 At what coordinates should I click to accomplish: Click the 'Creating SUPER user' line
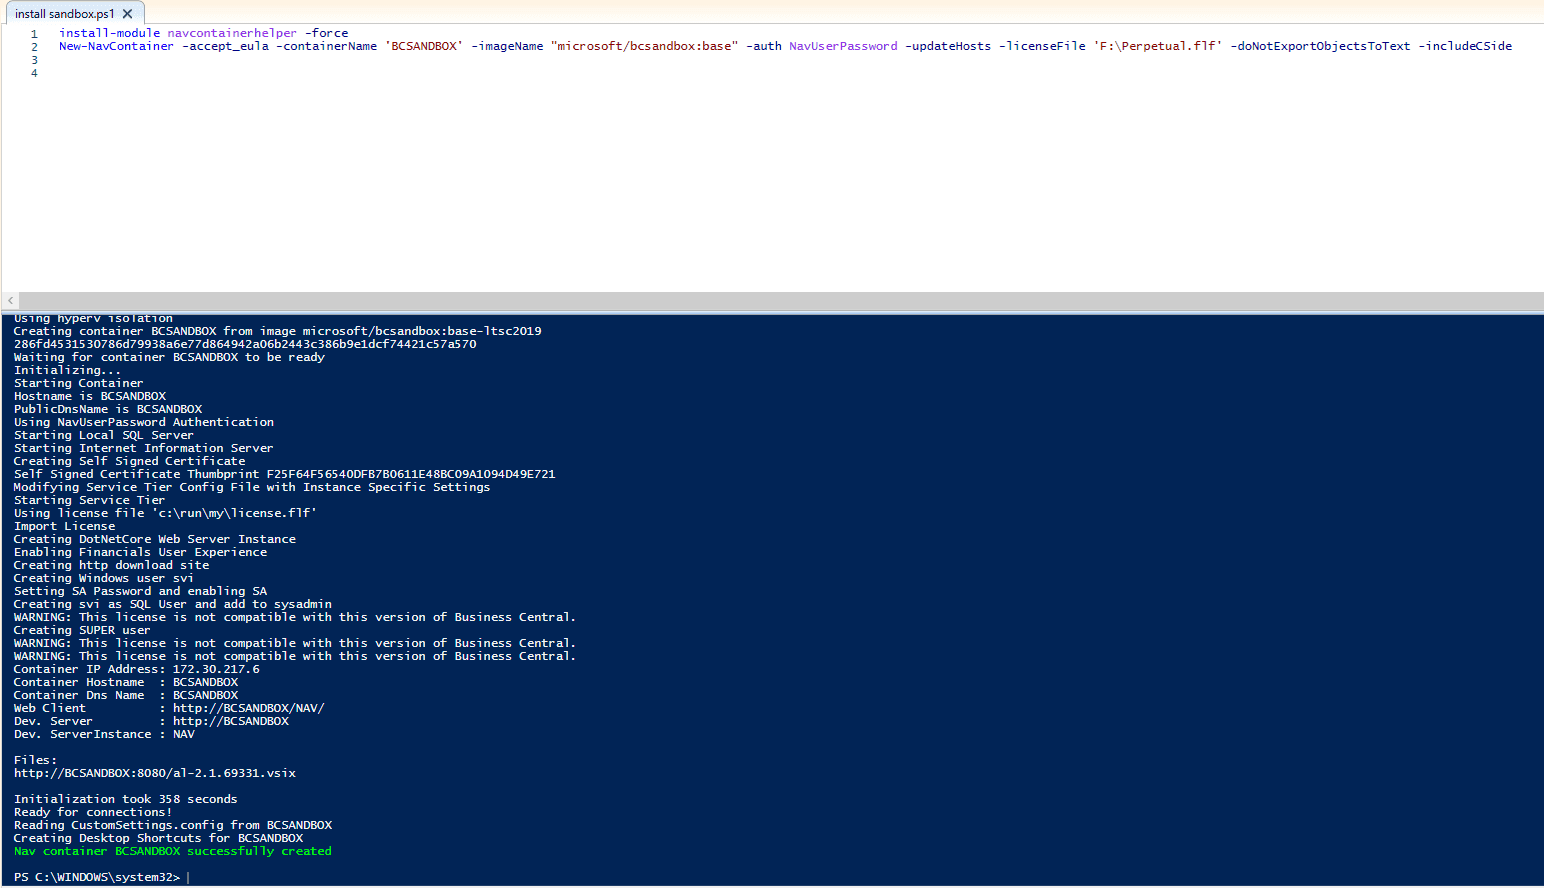tap(82, 630)
